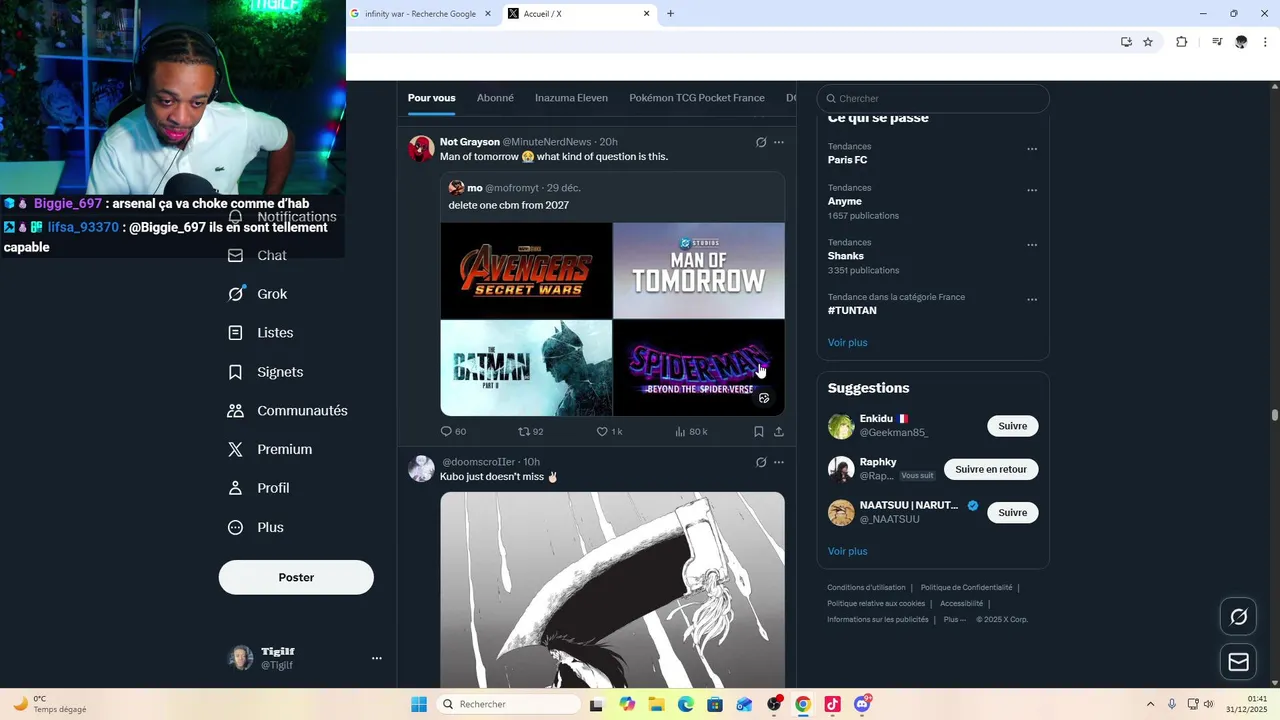This screenshot has width=1280, height=720.
Task: Share Not Grayson's post
Action: click(x=779, y=432)
